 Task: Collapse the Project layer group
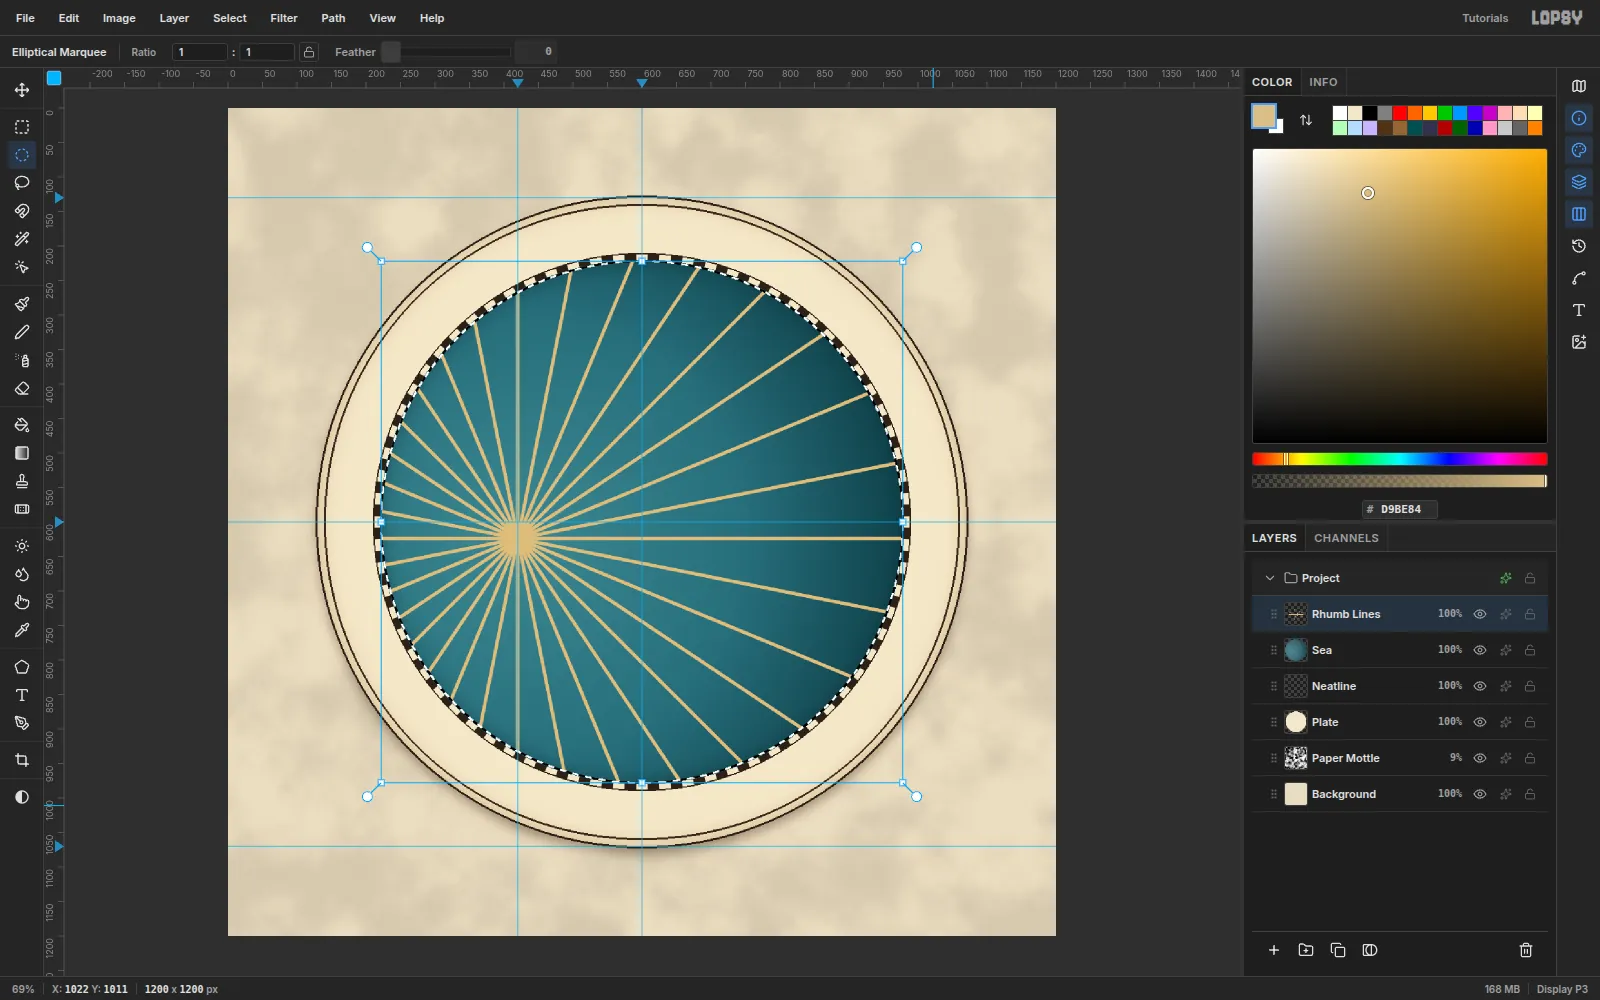click(1270, 578)
